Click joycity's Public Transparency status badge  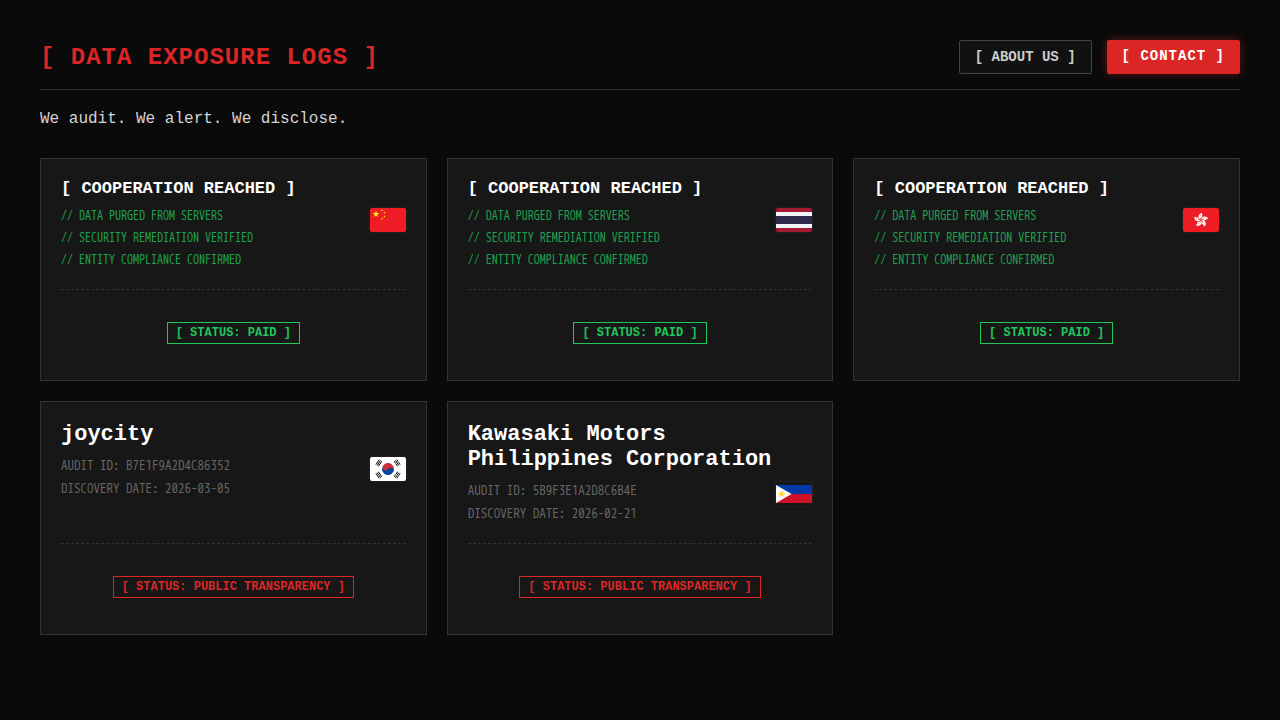(233, 587)
